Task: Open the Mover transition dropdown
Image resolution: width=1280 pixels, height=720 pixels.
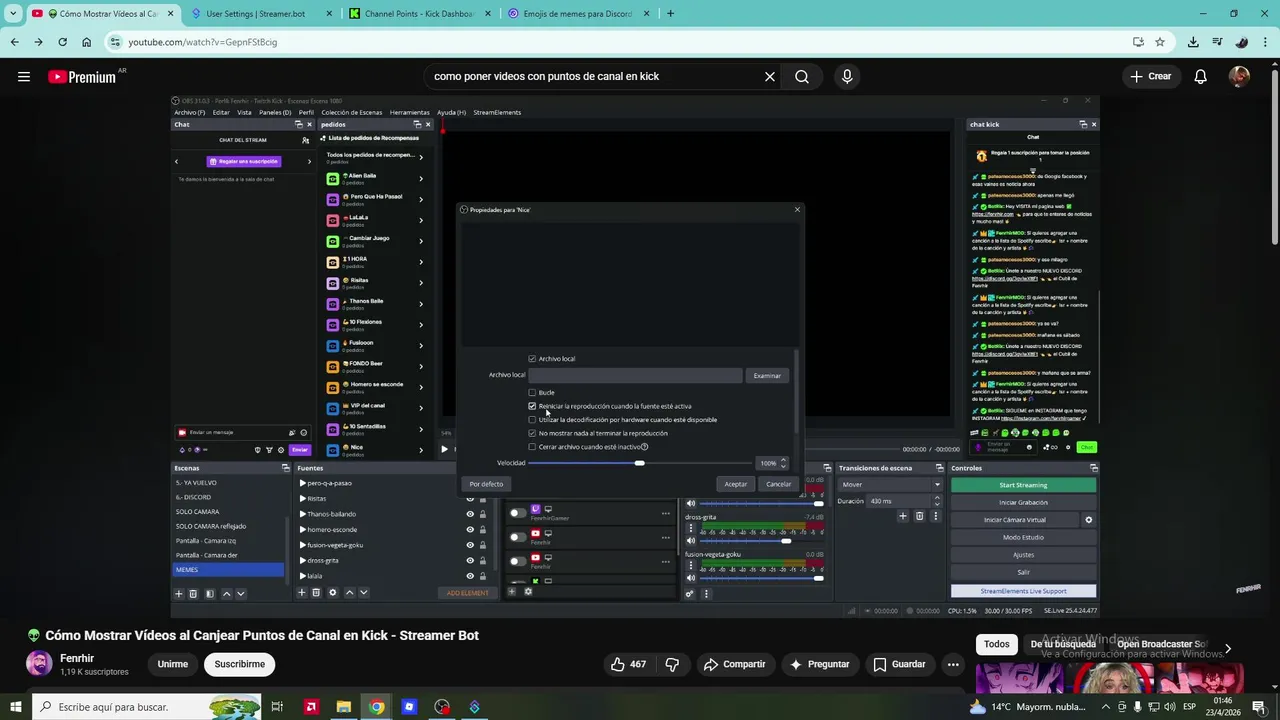Action: point(890,485)
